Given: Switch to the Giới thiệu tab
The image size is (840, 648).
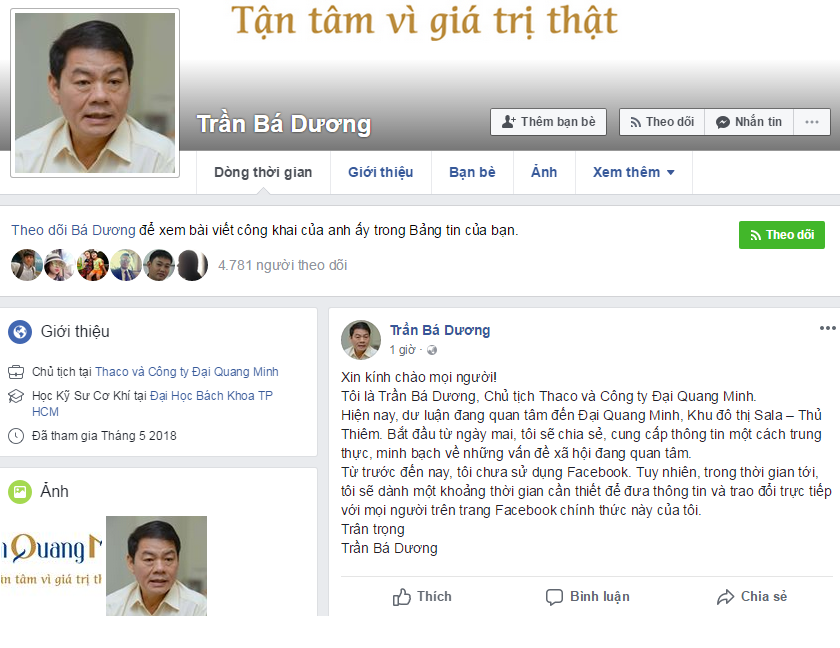Looking at the screenshot, I should coord(381,172).
